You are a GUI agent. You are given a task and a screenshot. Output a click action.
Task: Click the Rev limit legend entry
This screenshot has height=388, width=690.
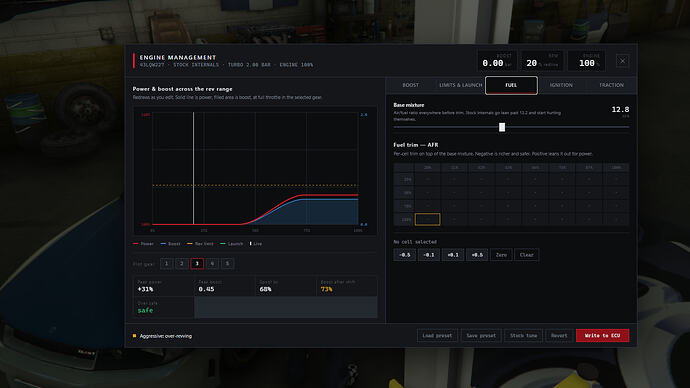coord(200,244)
